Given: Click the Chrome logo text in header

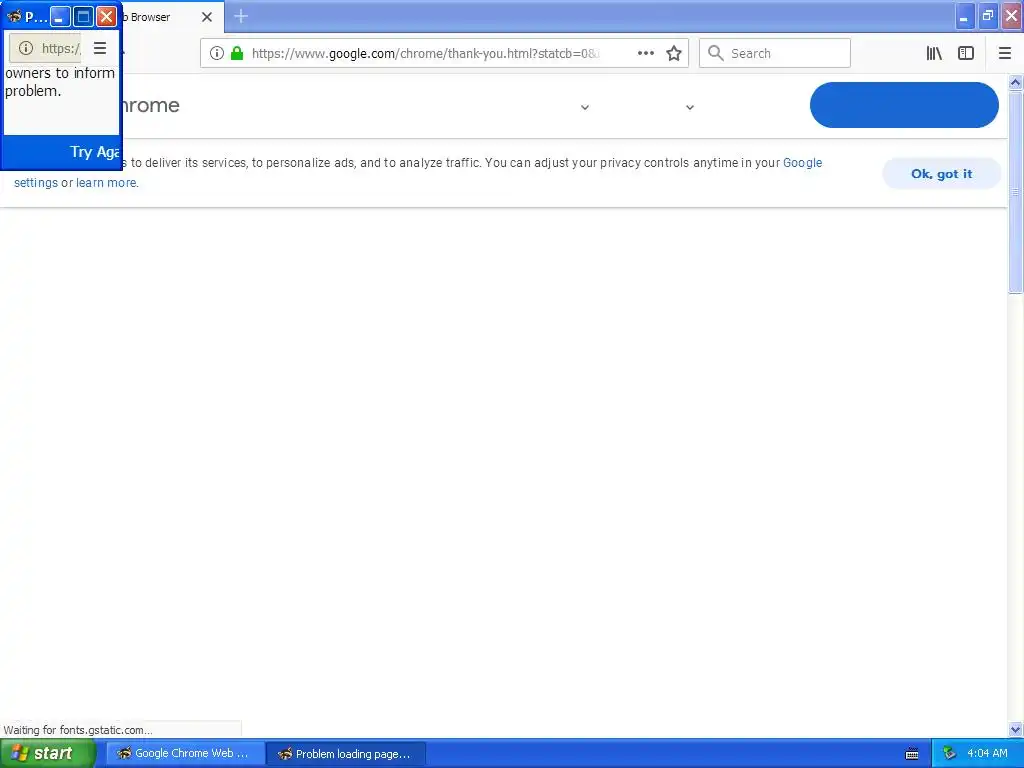Looking at the screenshot, I should 150,105.
